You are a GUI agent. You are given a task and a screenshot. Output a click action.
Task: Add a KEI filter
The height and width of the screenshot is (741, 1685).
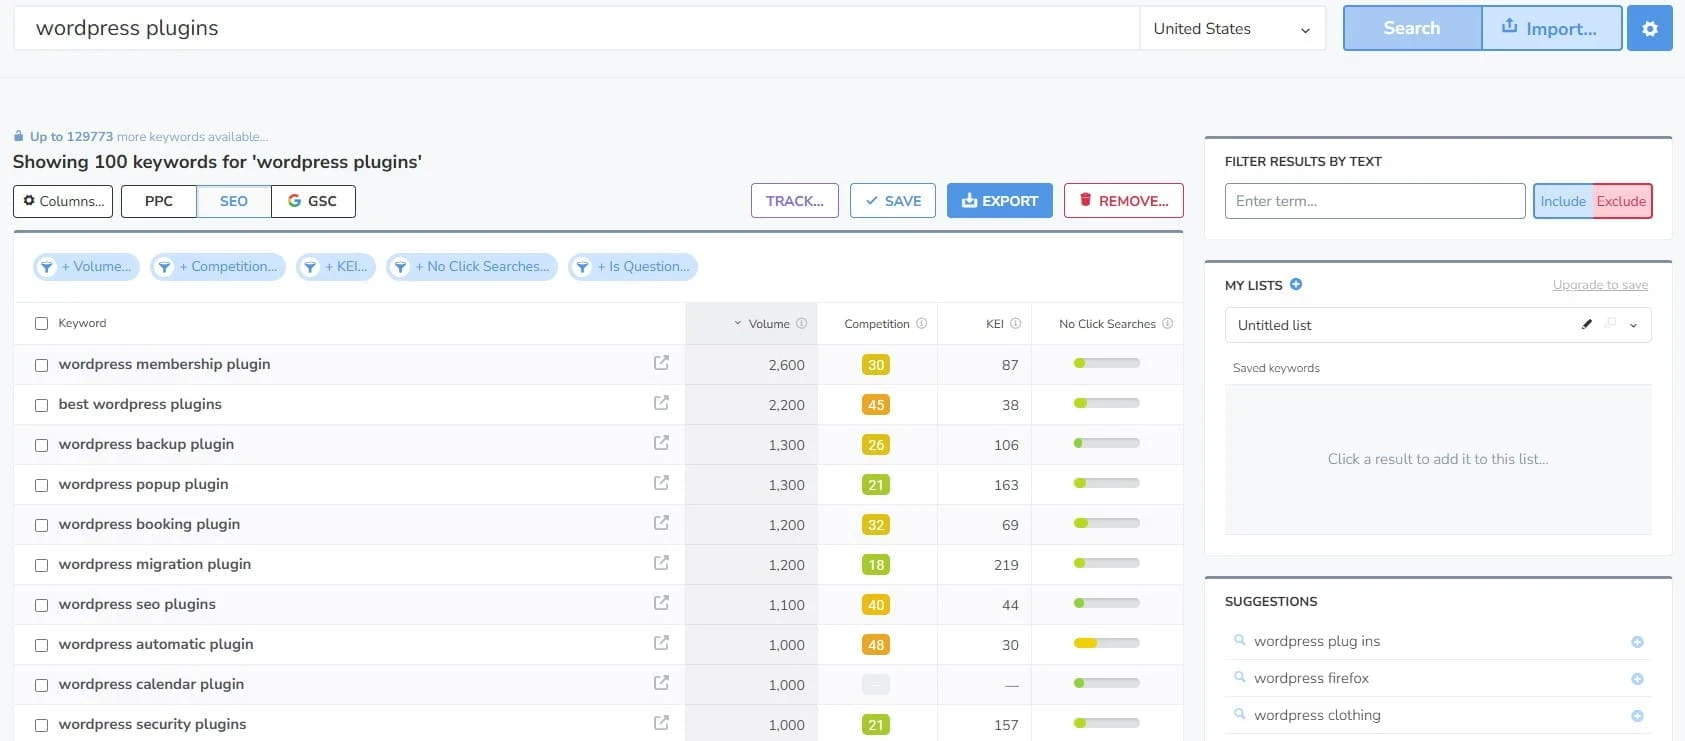[336, 267]
